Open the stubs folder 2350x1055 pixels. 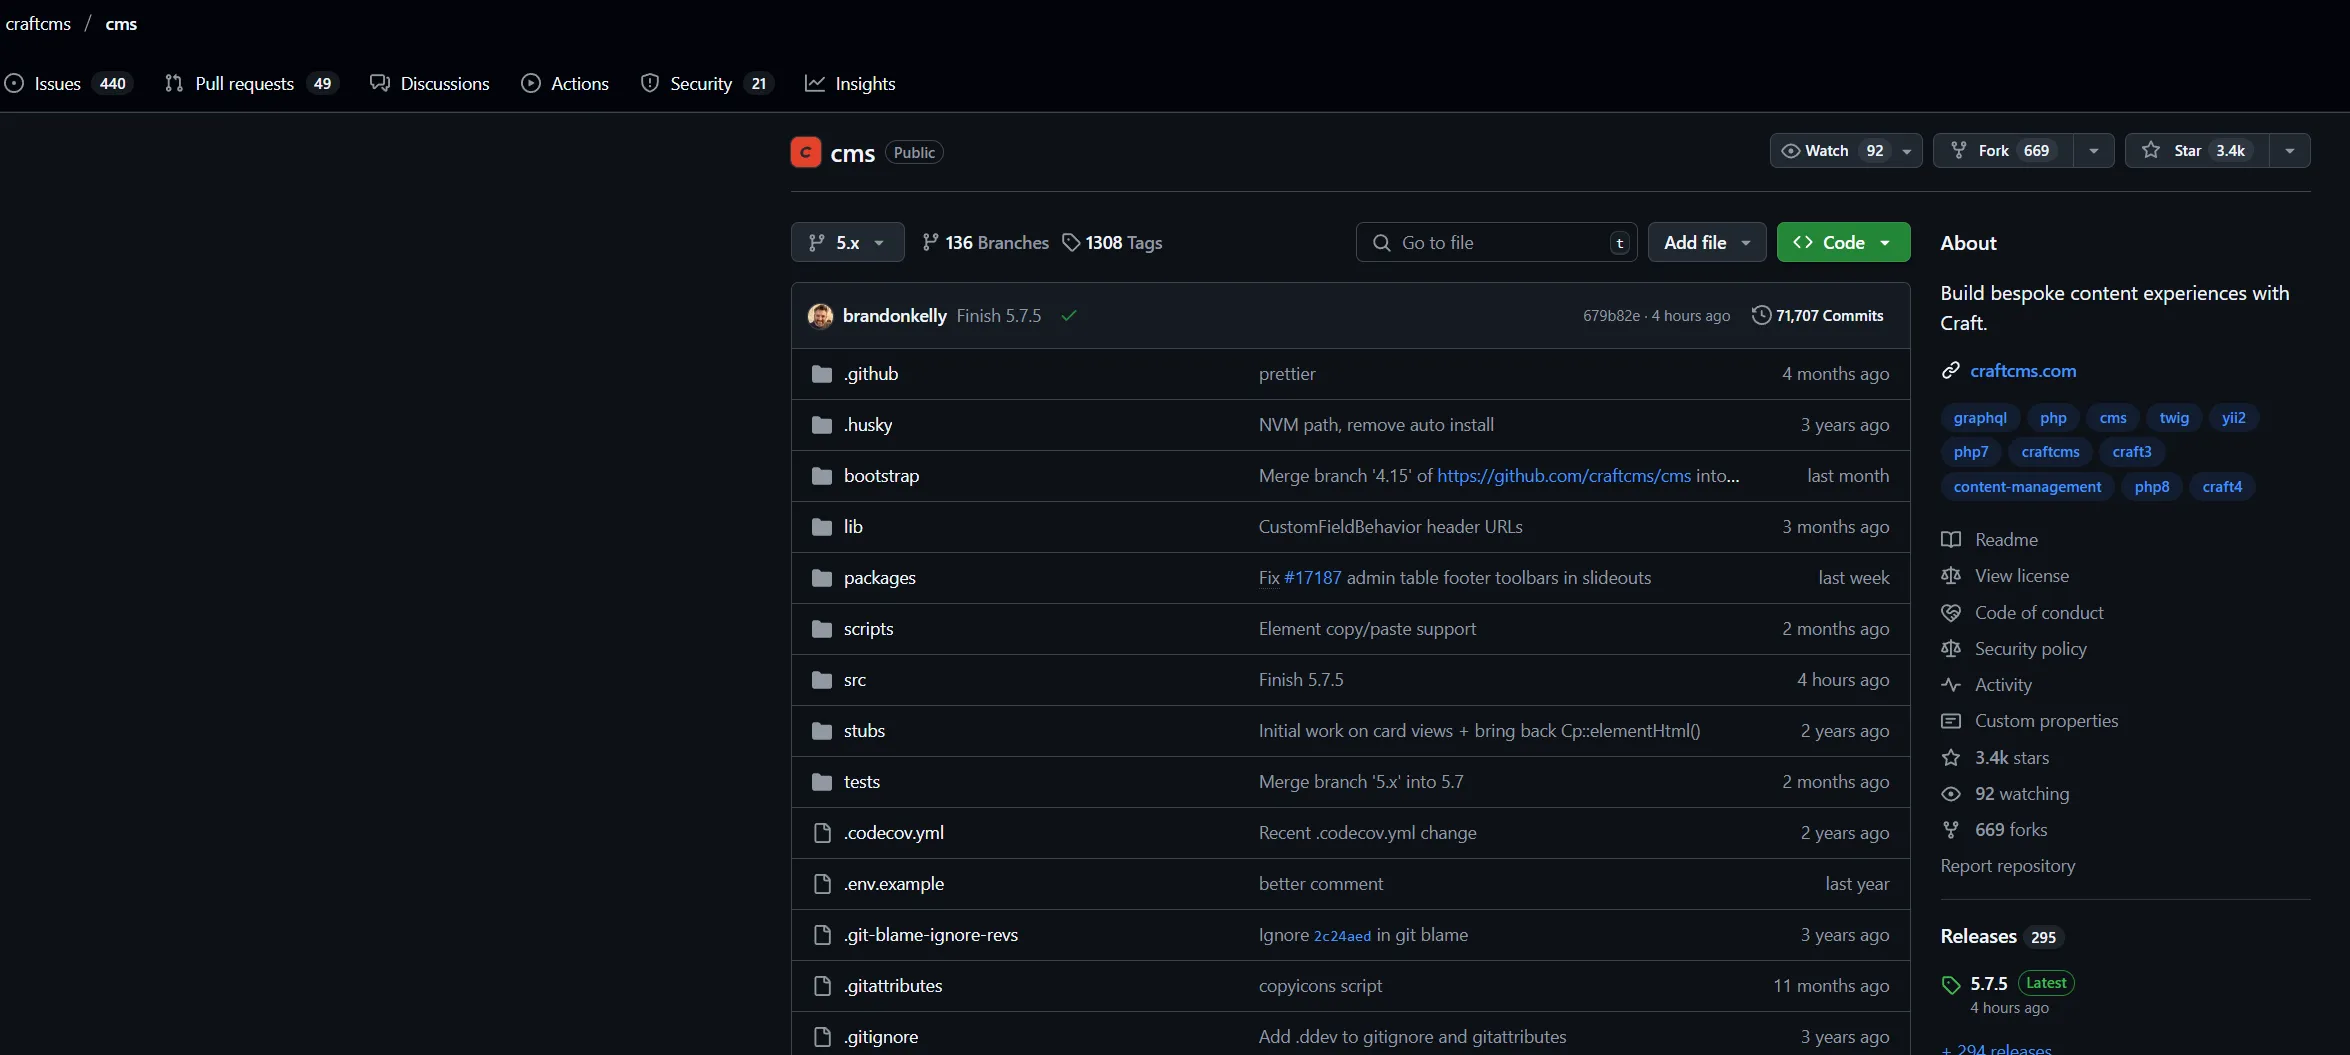864,731
